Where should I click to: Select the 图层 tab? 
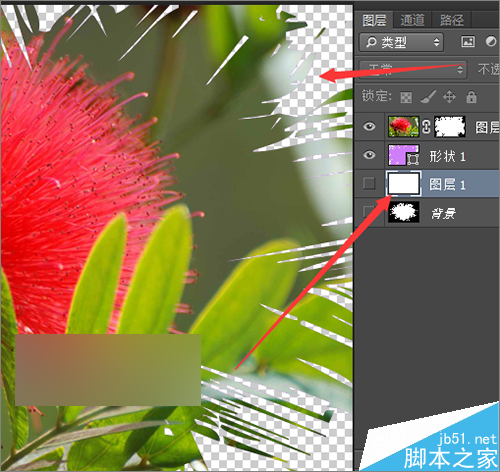pos(374,20)
